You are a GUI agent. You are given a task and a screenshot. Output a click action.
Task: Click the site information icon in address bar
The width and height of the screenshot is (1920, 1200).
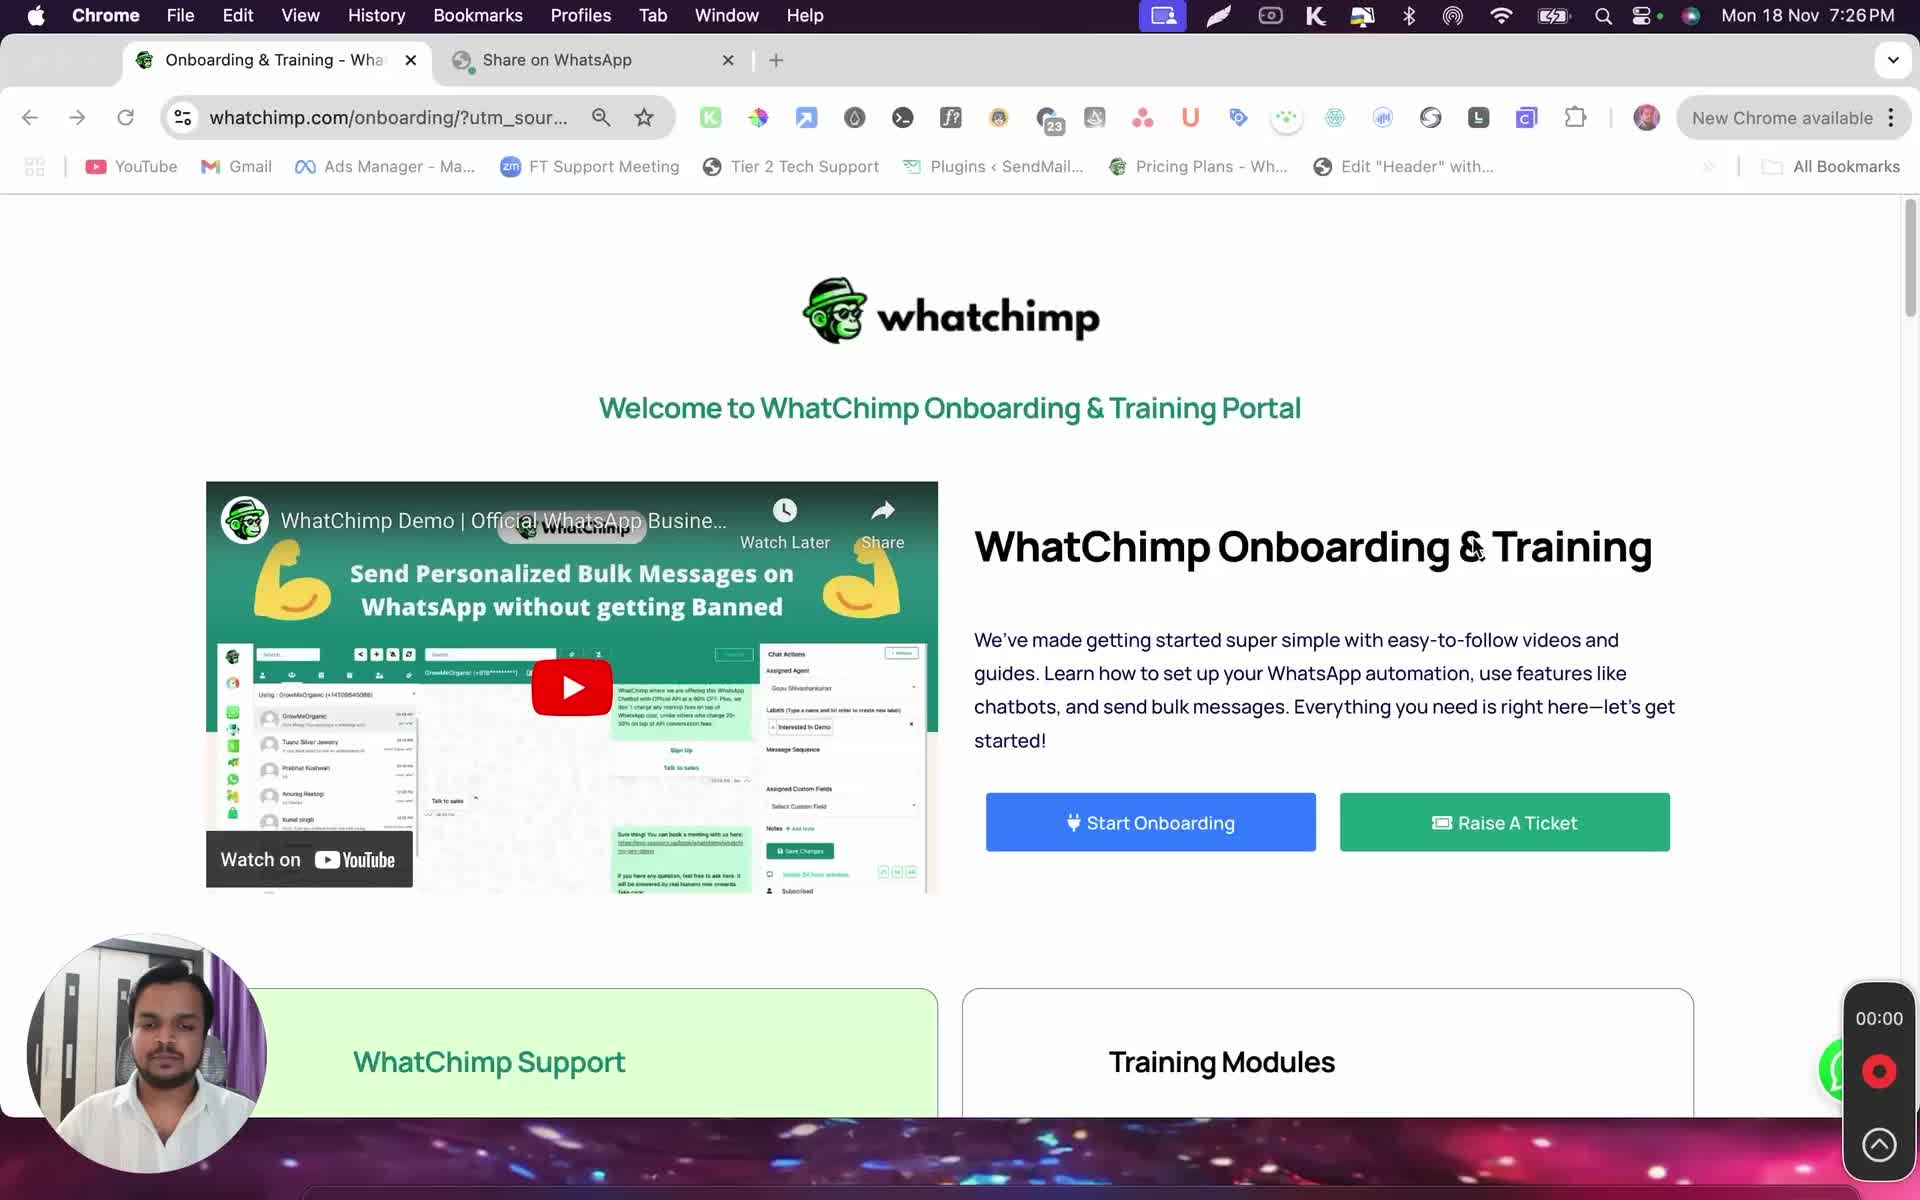[x=183, y=118]
